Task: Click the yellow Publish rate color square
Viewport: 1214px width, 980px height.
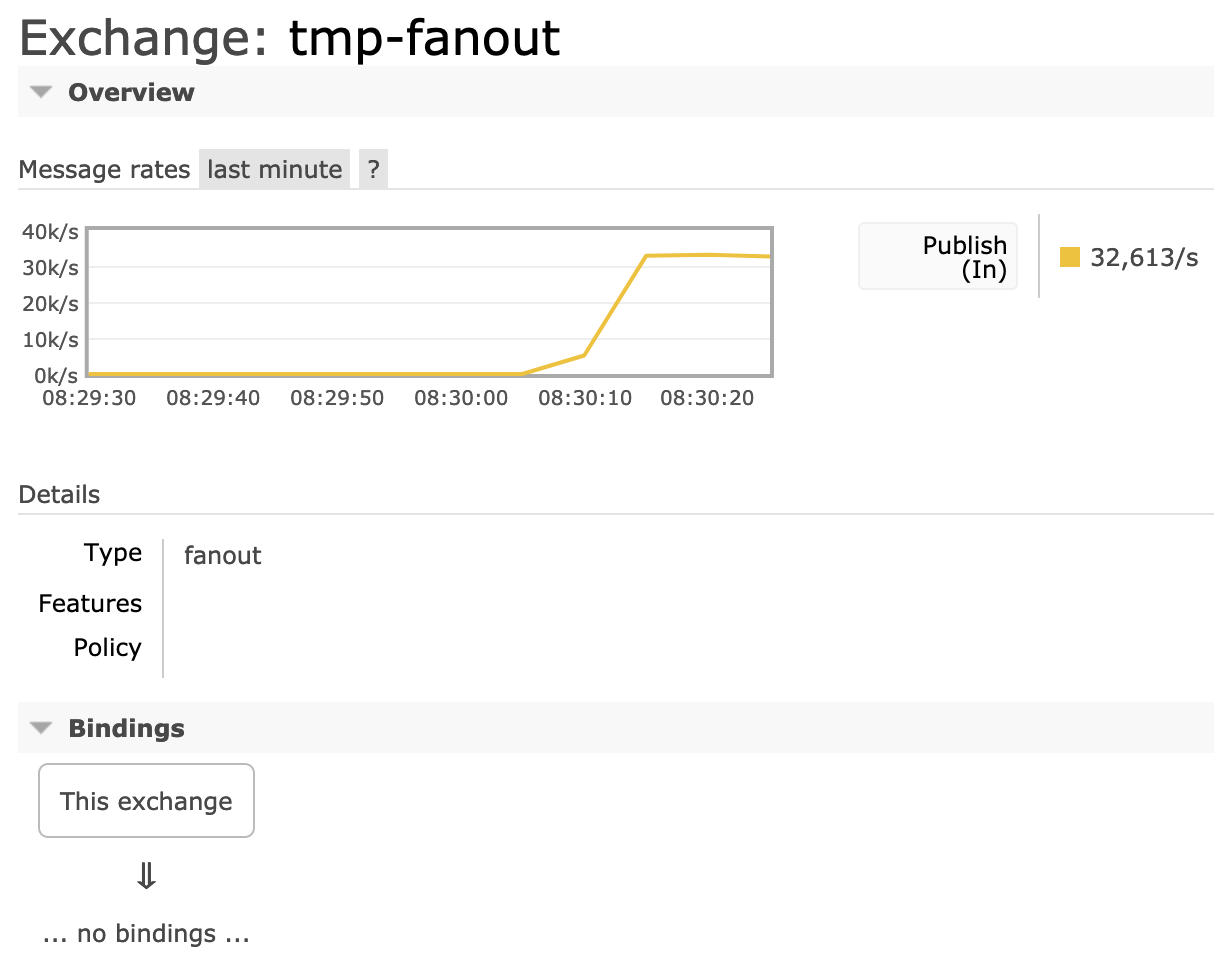Action: point(1069,258)
